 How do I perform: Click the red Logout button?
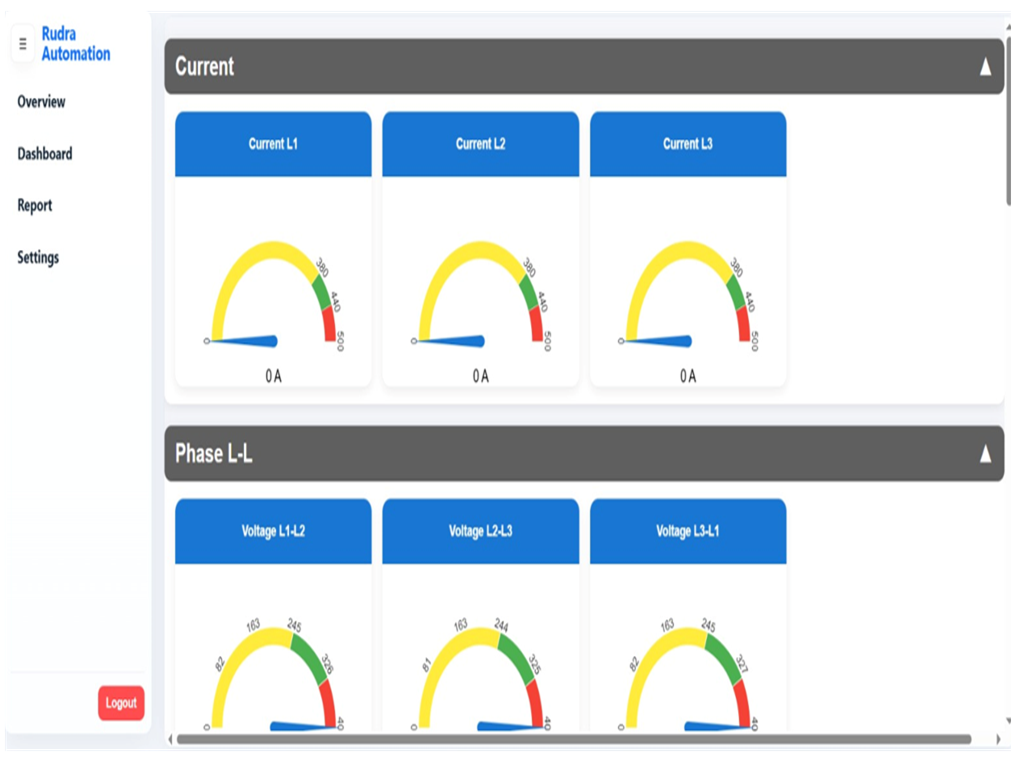[x=121, y=703]
